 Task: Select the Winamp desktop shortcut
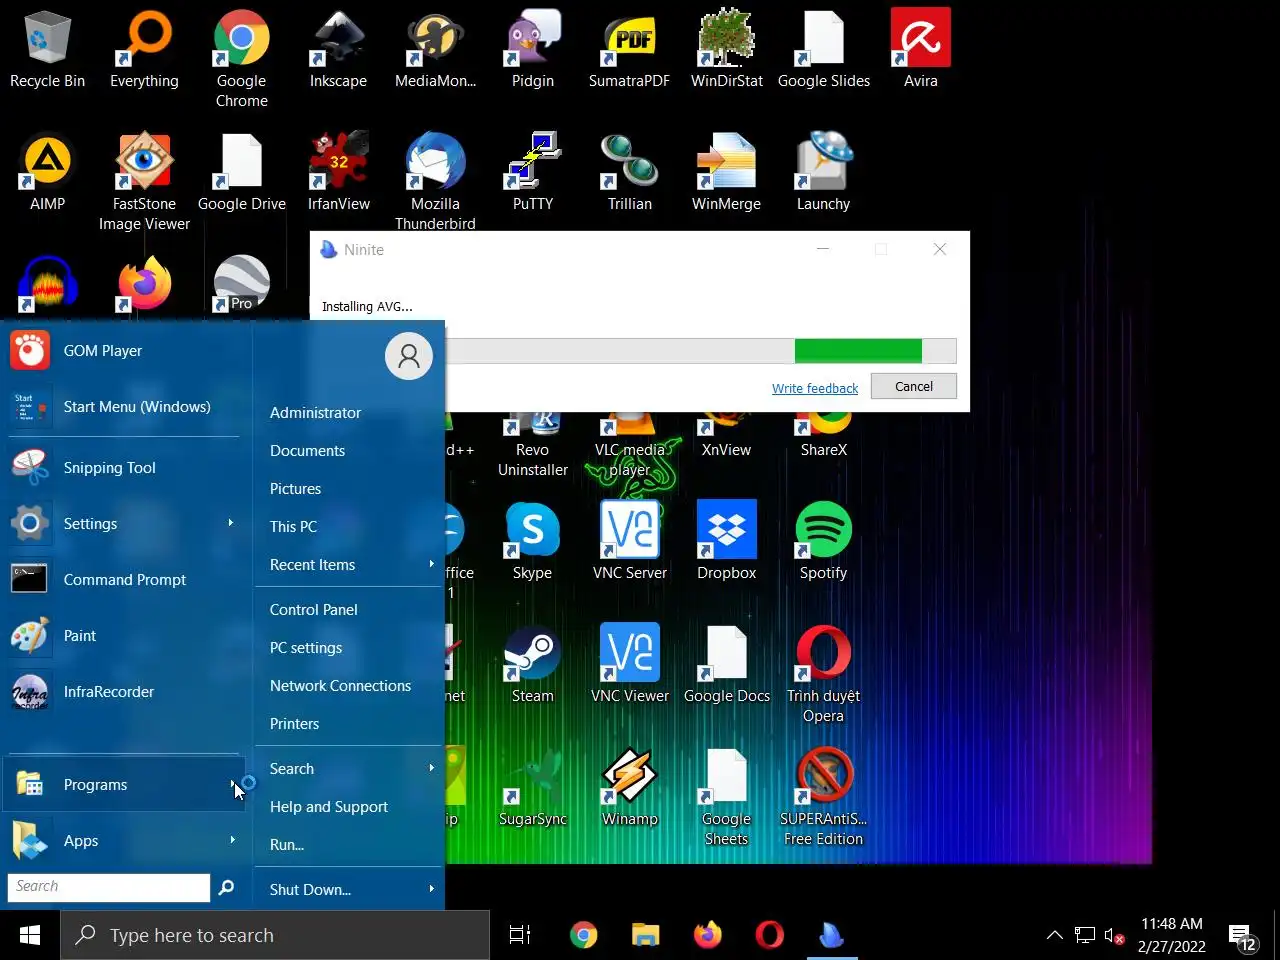click(x=629, y=787)
